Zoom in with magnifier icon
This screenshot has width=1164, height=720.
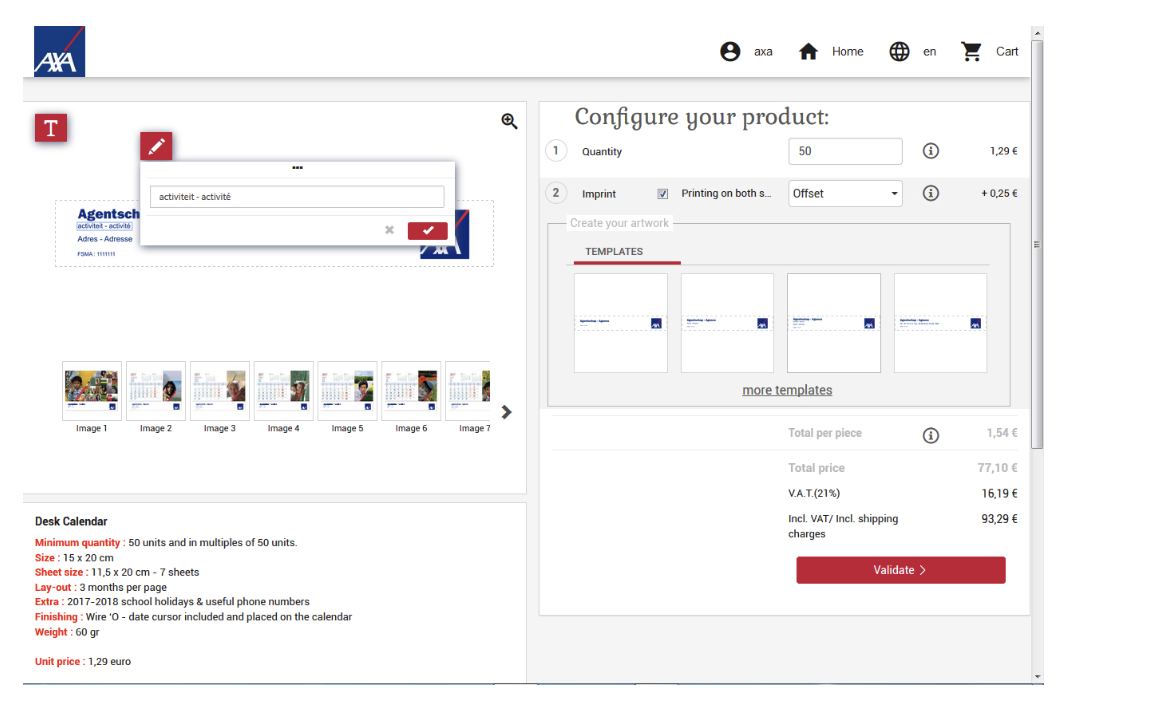(509, 121)
